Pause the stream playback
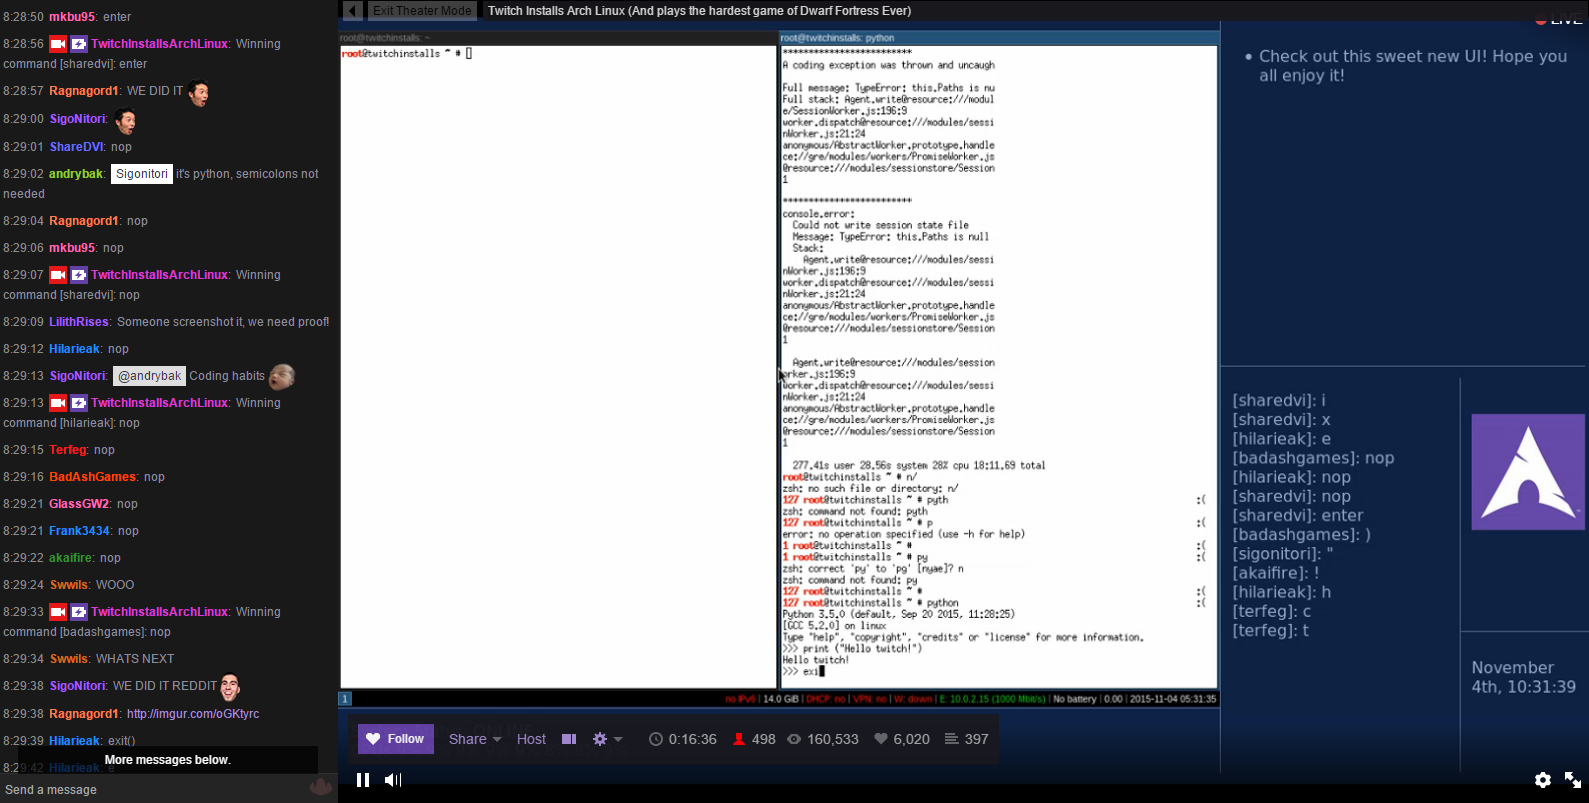This screenshot has width=1589, height=803. pos(363,780)
